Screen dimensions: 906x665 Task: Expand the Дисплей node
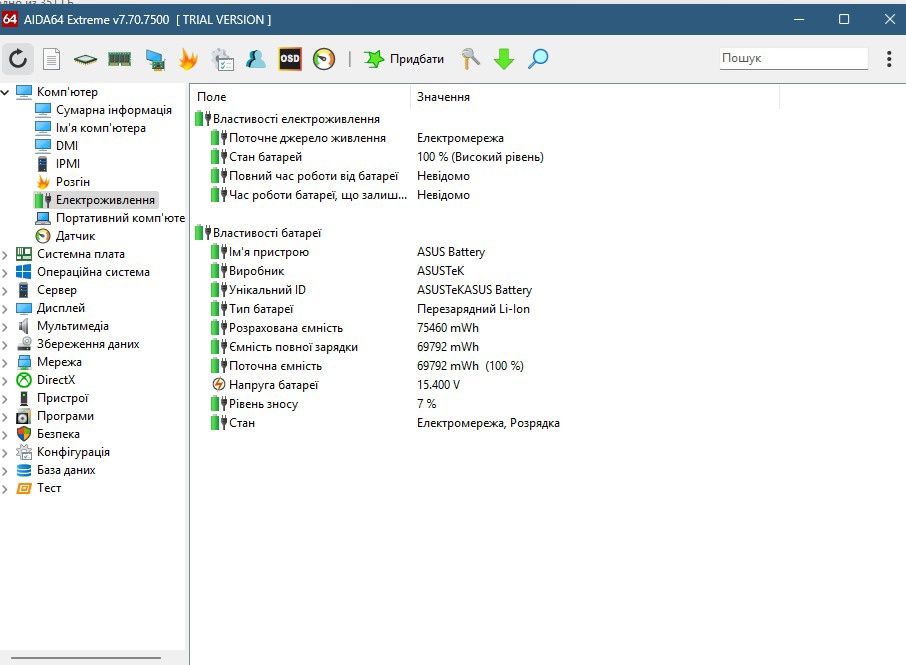coord(5,309)
